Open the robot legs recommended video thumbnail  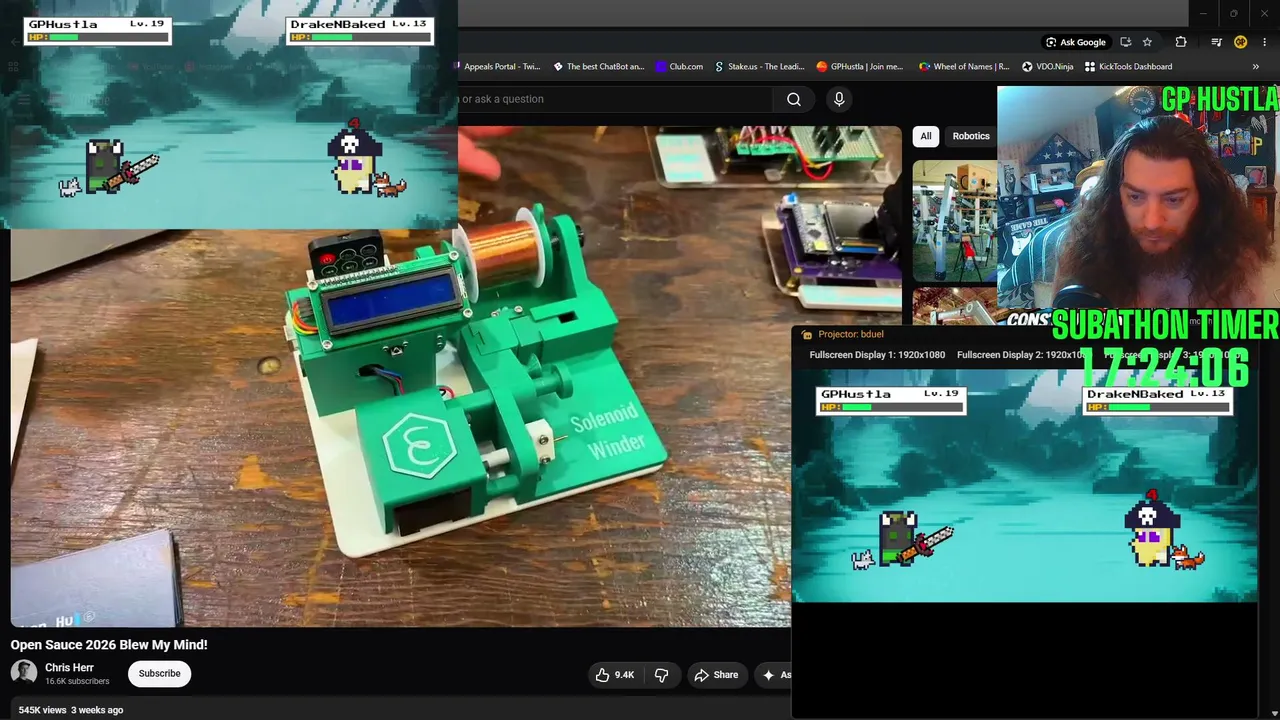[x=955, y=221]
